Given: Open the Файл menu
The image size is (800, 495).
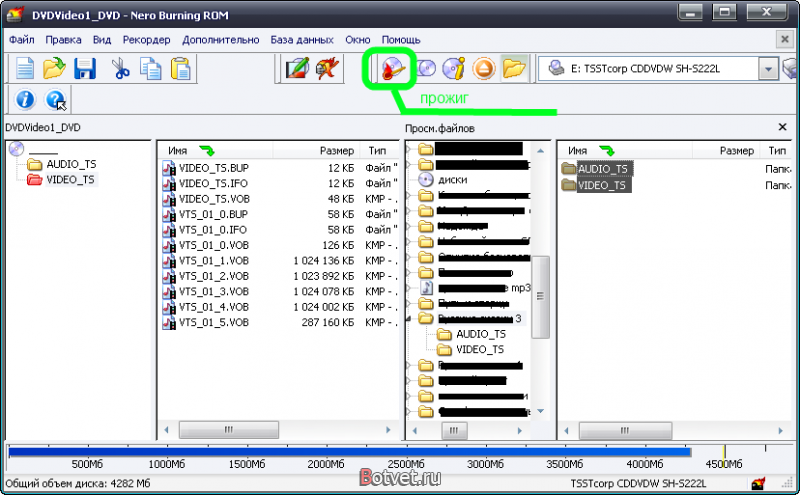Looking at the screenshot, I should [x=22, y=40].
